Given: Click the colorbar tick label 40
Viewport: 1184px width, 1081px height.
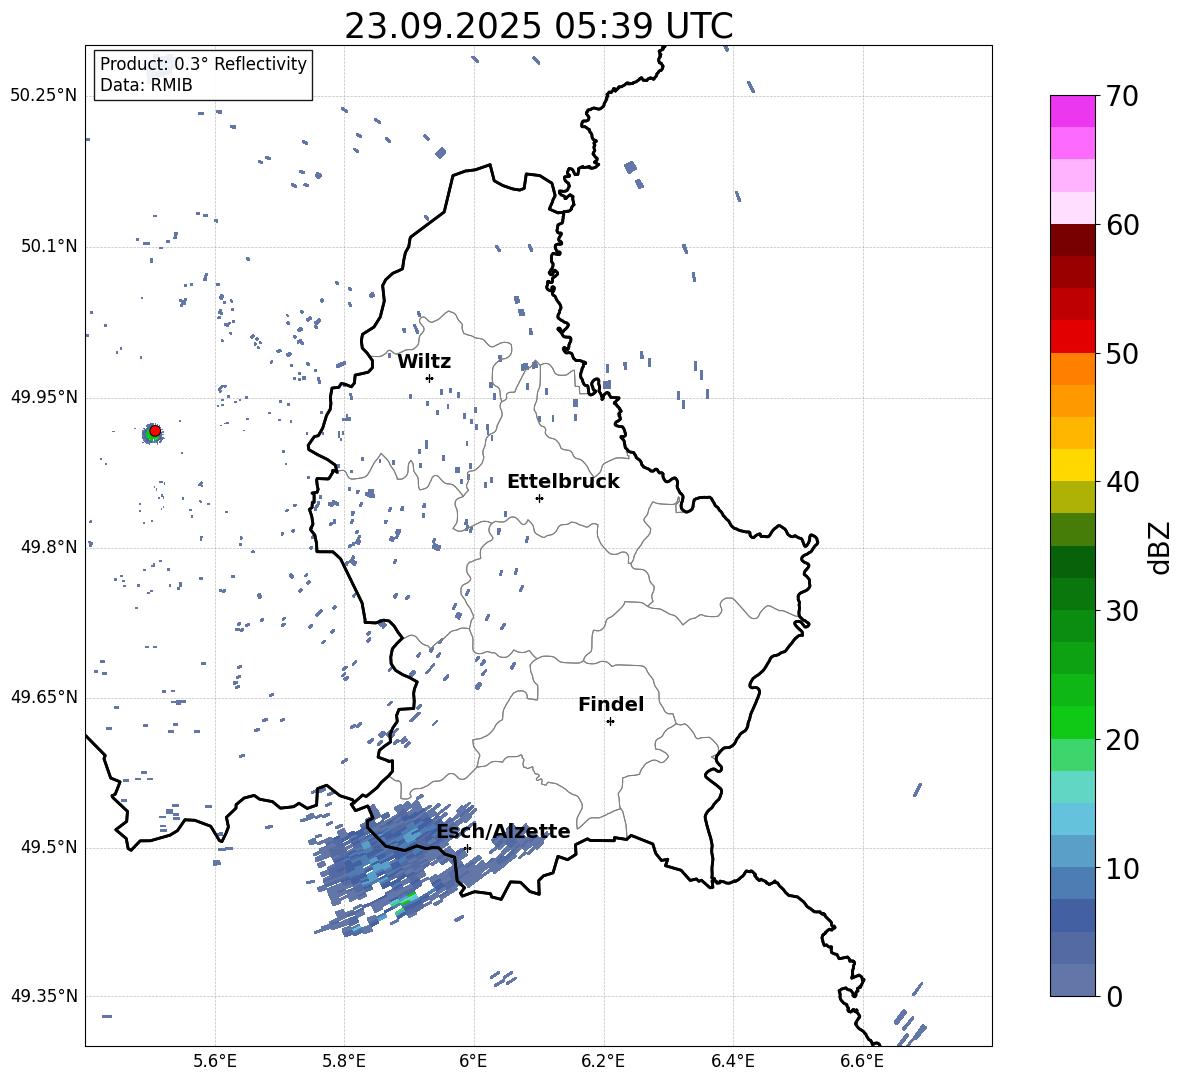Looking at the screenshot, I should coord(1122,482).
